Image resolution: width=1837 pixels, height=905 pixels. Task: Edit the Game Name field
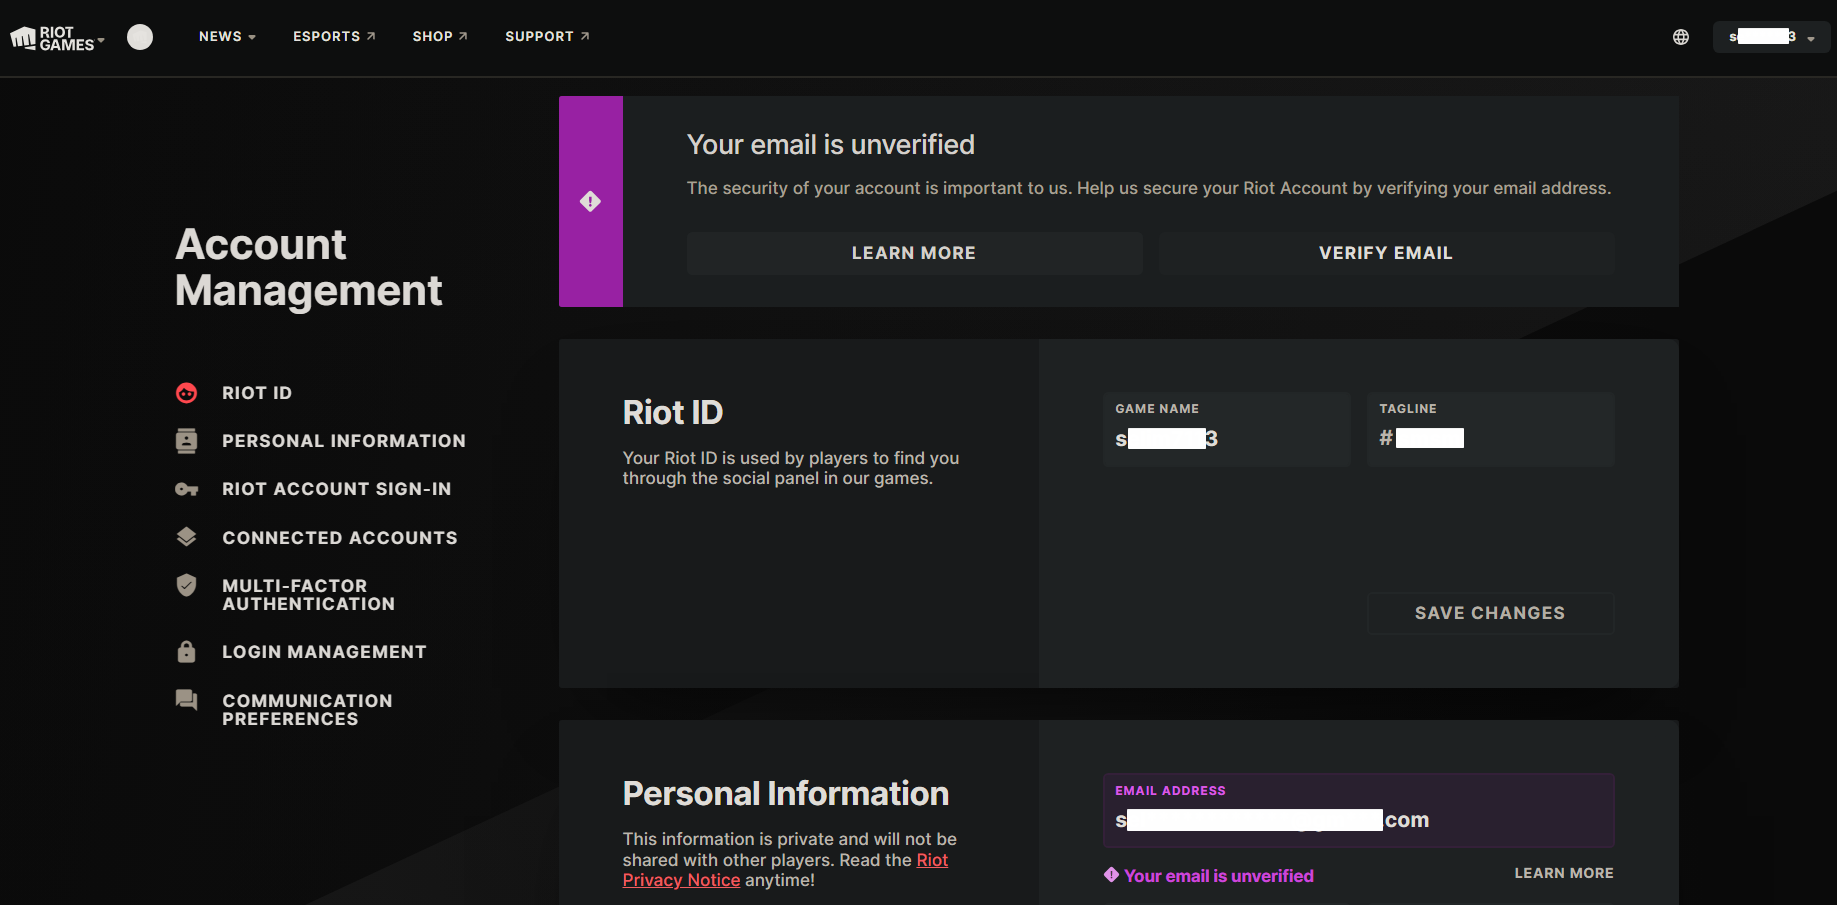pyautogui.click(x=1226, y=429)
